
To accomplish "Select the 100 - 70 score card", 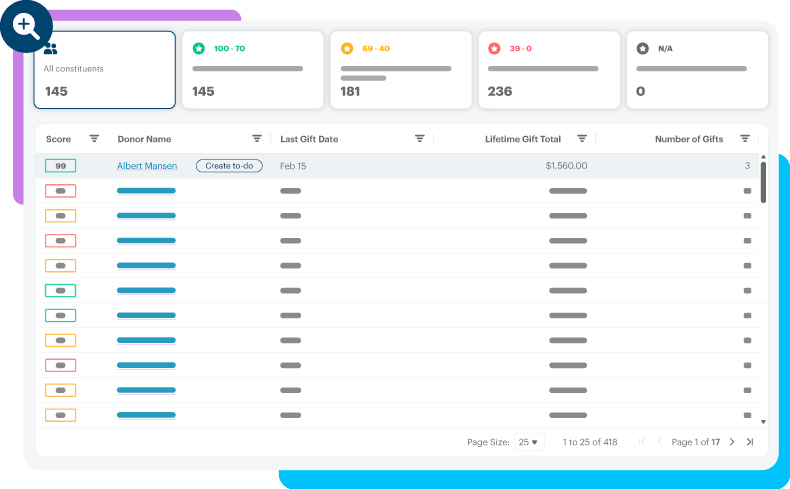I will point(254,69).
